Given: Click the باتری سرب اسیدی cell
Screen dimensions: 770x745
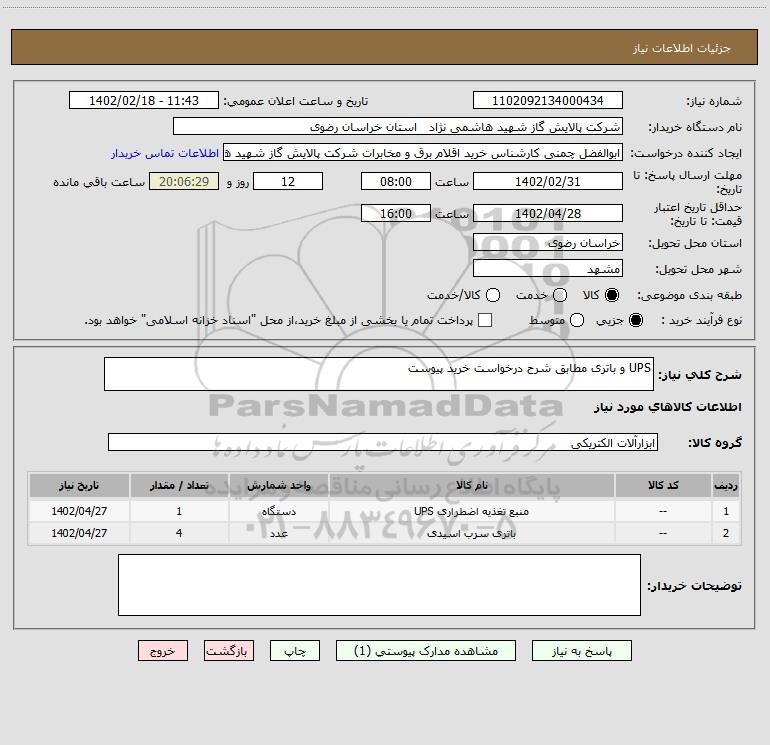Looking at the screenshot, I should (x=471, y=533).
